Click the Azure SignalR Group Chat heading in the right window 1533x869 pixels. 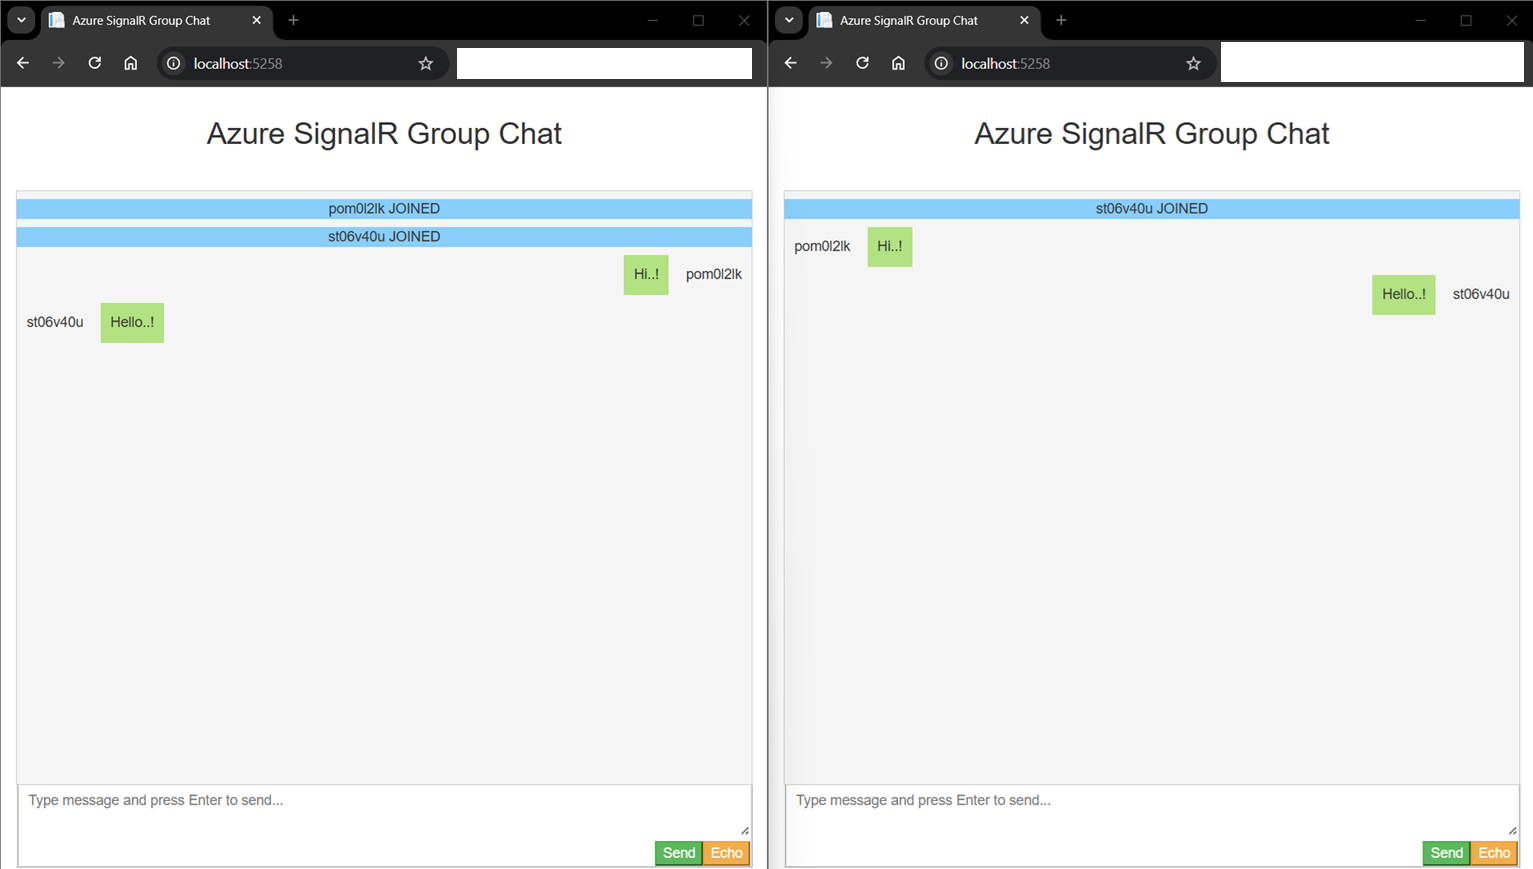[1152, 134]
